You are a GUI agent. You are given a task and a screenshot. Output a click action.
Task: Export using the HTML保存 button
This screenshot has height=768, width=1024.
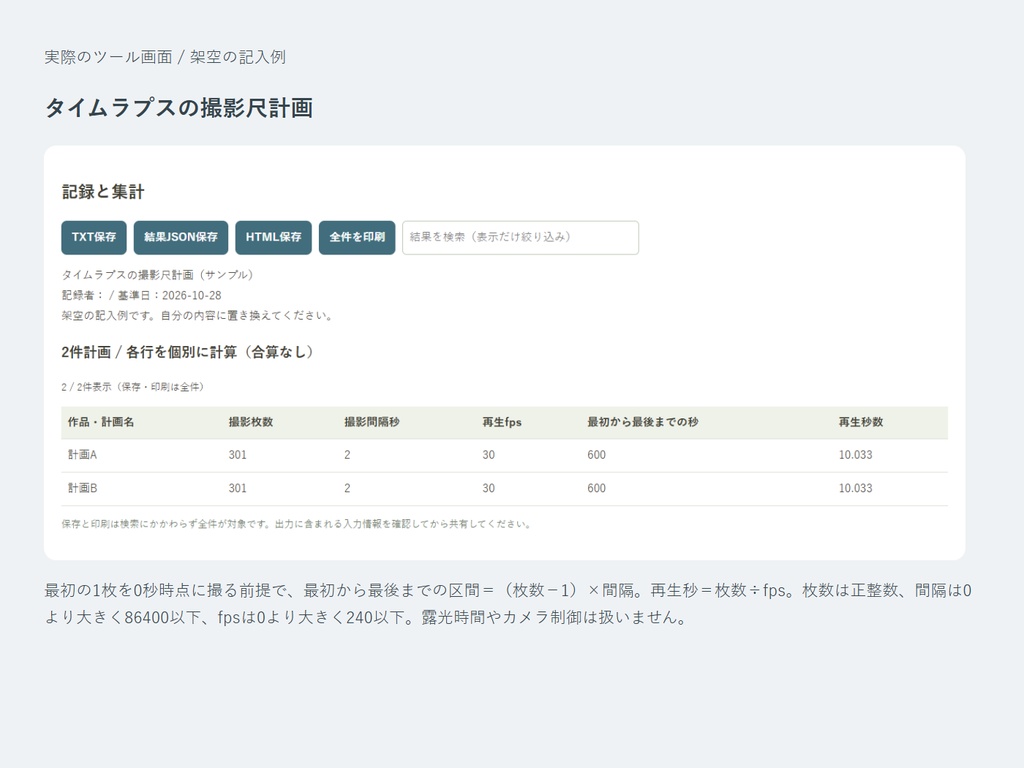click(274, 237)
